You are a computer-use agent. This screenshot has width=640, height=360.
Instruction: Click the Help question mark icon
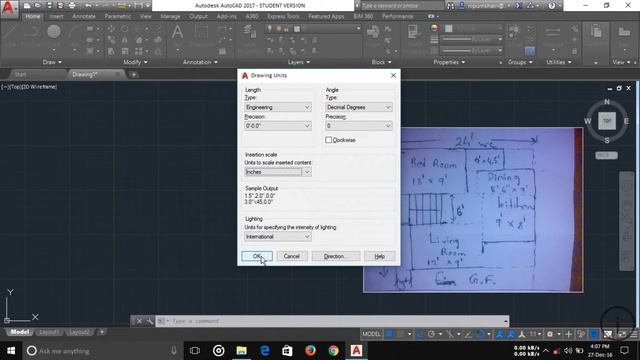point(551,6)
